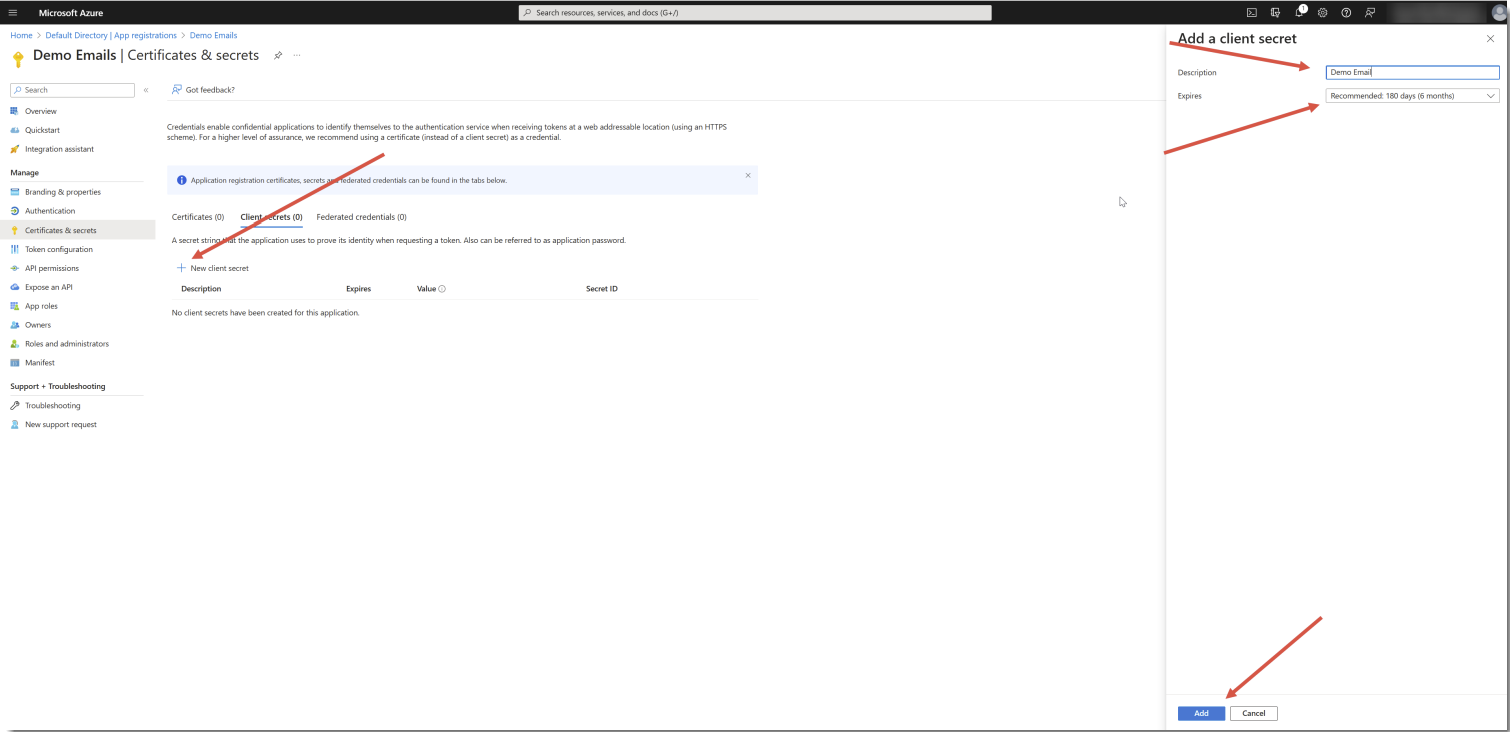
Task: Open the Azure portal hamburger menu
Action: coord(13,13)
